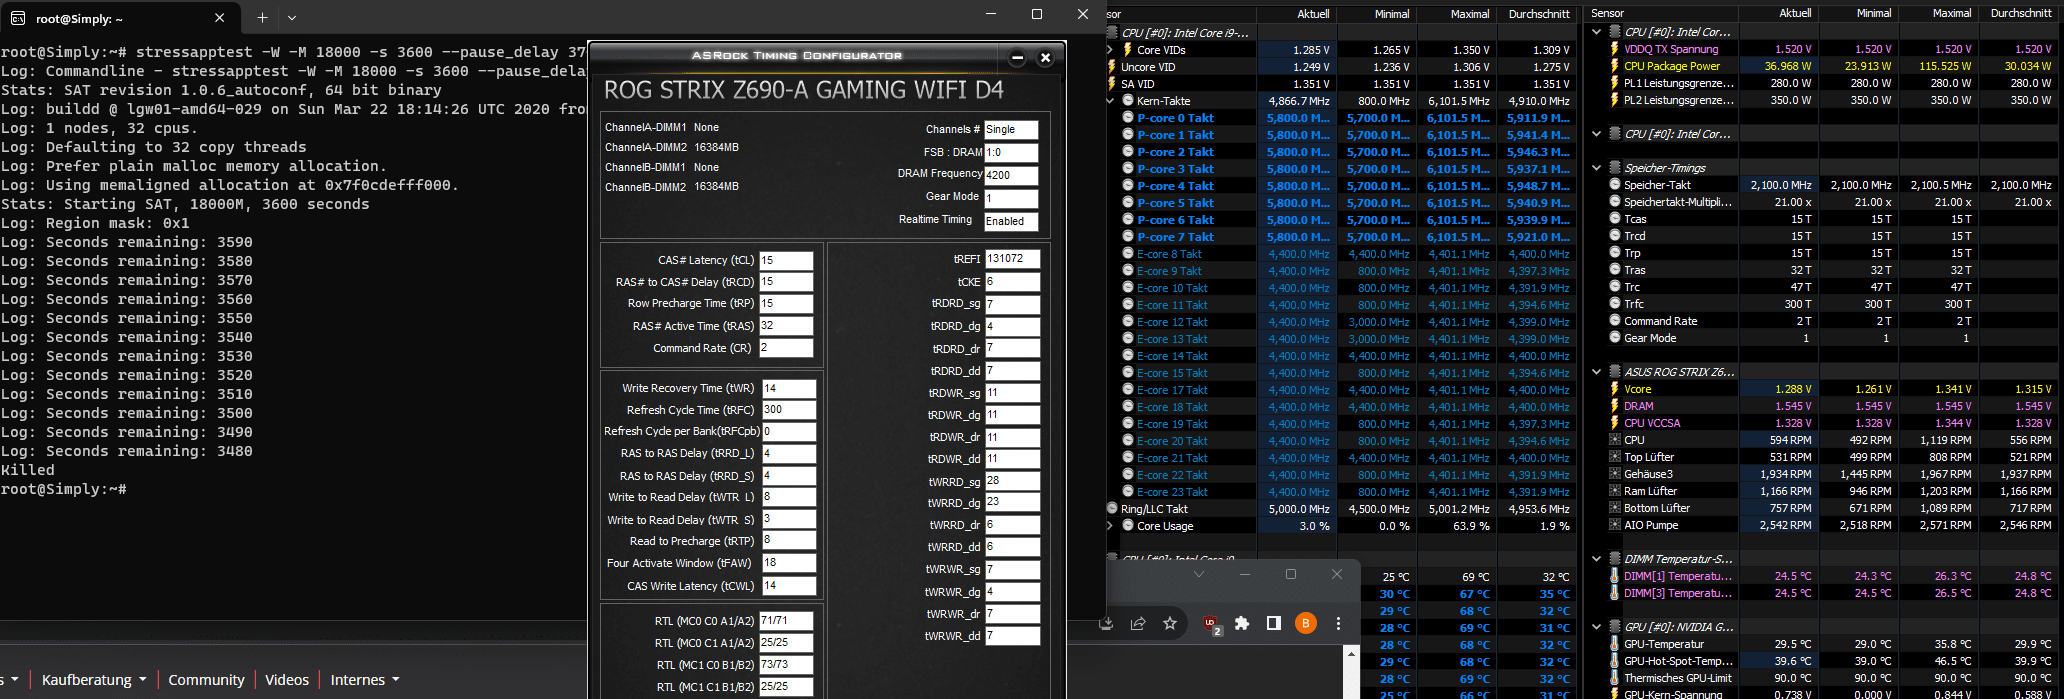Click the Sensor column header right panel

tap(1663, 13)
